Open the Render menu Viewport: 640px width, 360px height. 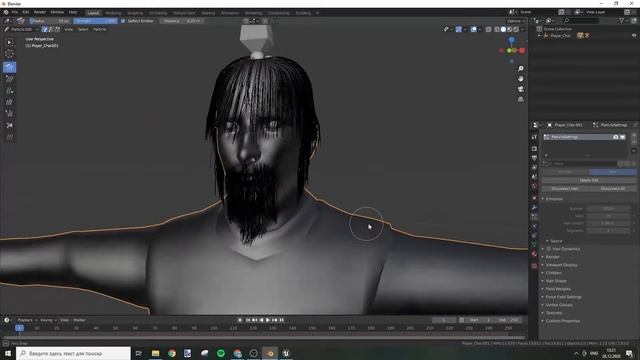(x=40, y=12)
